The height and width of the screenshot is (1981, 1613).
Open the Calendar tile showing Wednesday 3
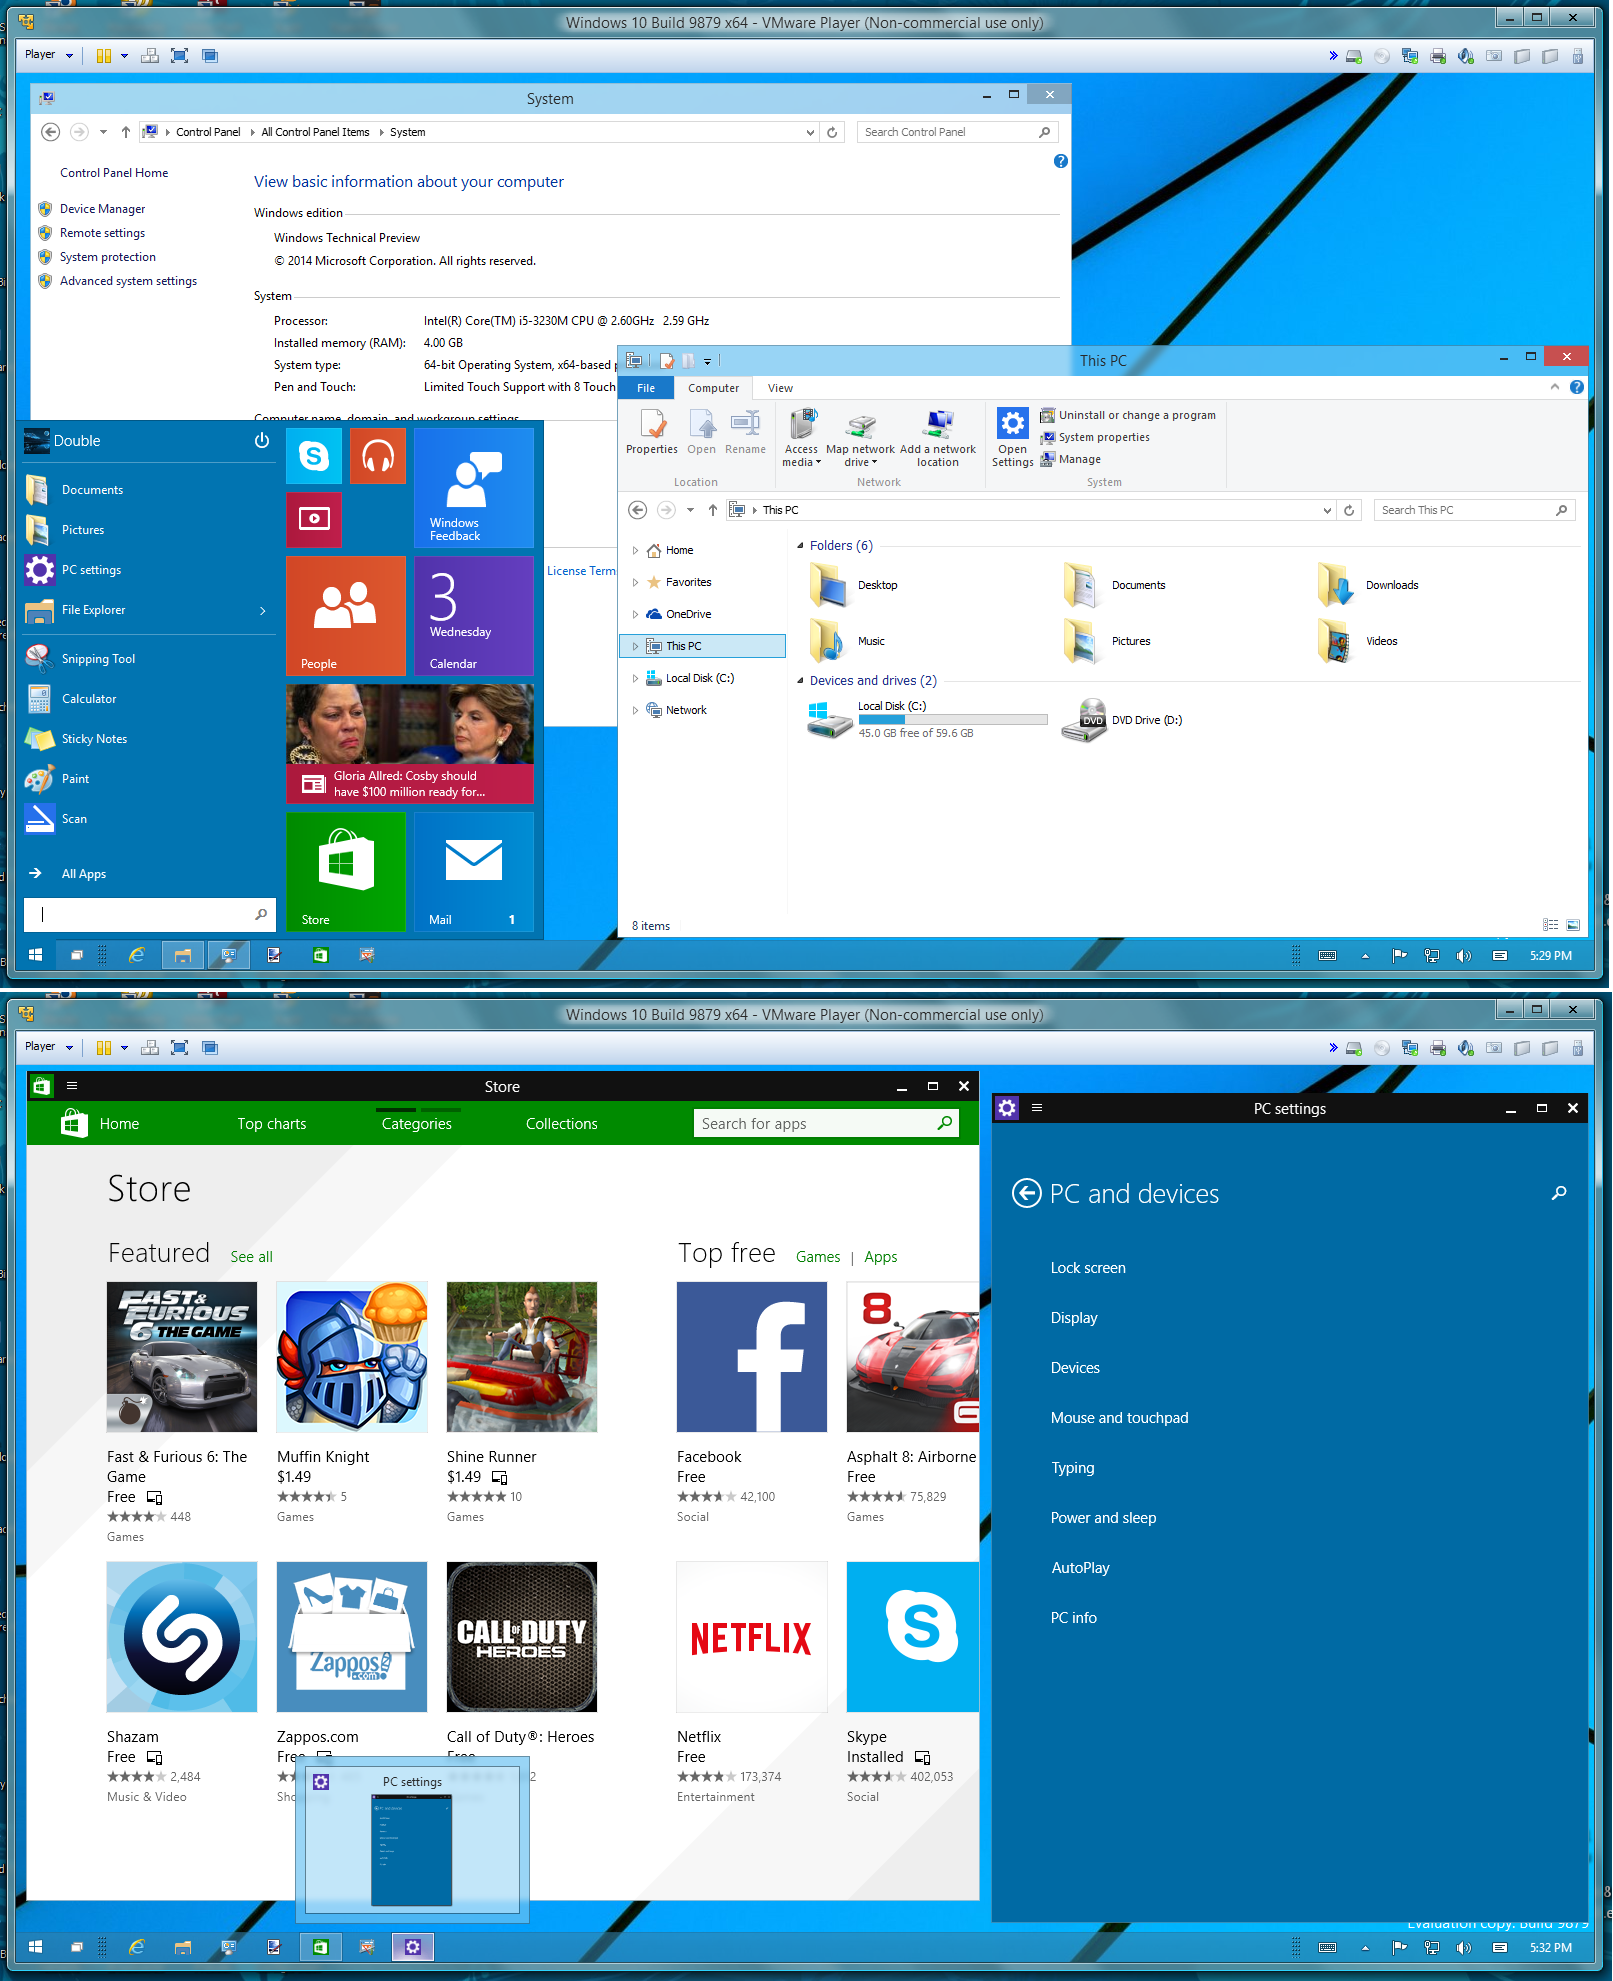tap(474, 616)
